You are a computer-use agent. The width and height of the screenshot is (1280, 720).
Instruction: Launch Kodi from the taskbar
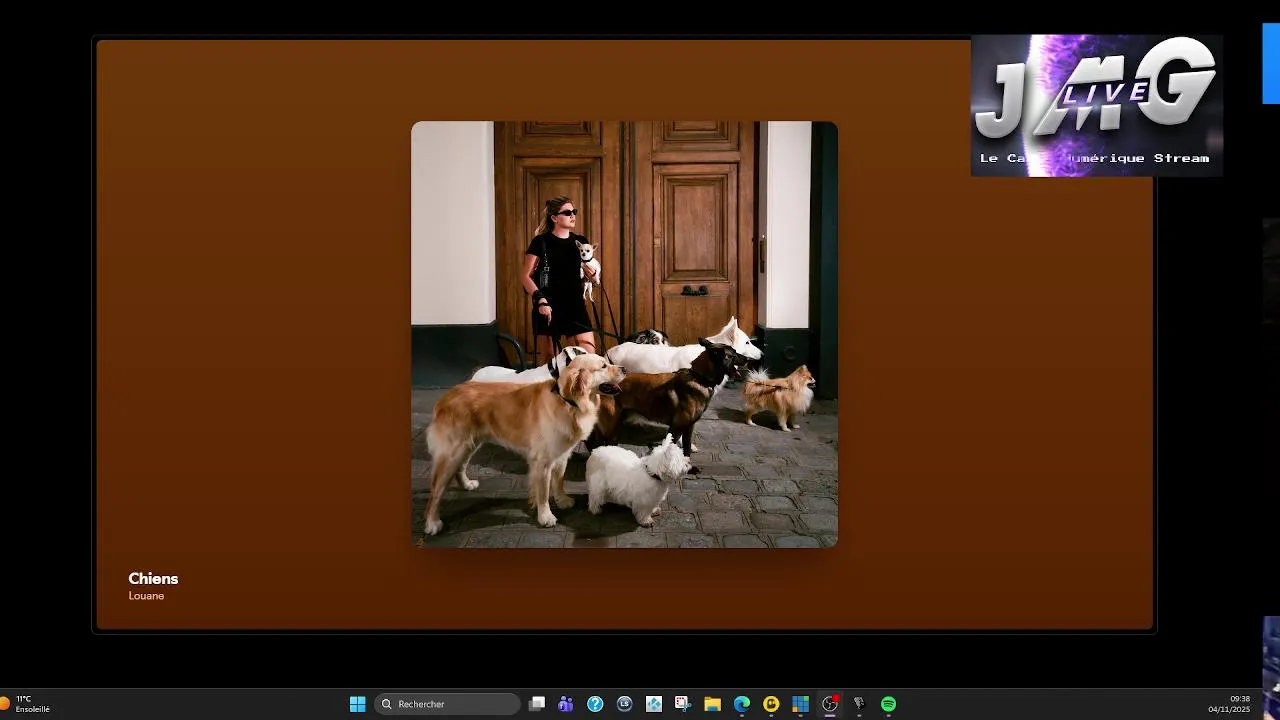point(654,704)
